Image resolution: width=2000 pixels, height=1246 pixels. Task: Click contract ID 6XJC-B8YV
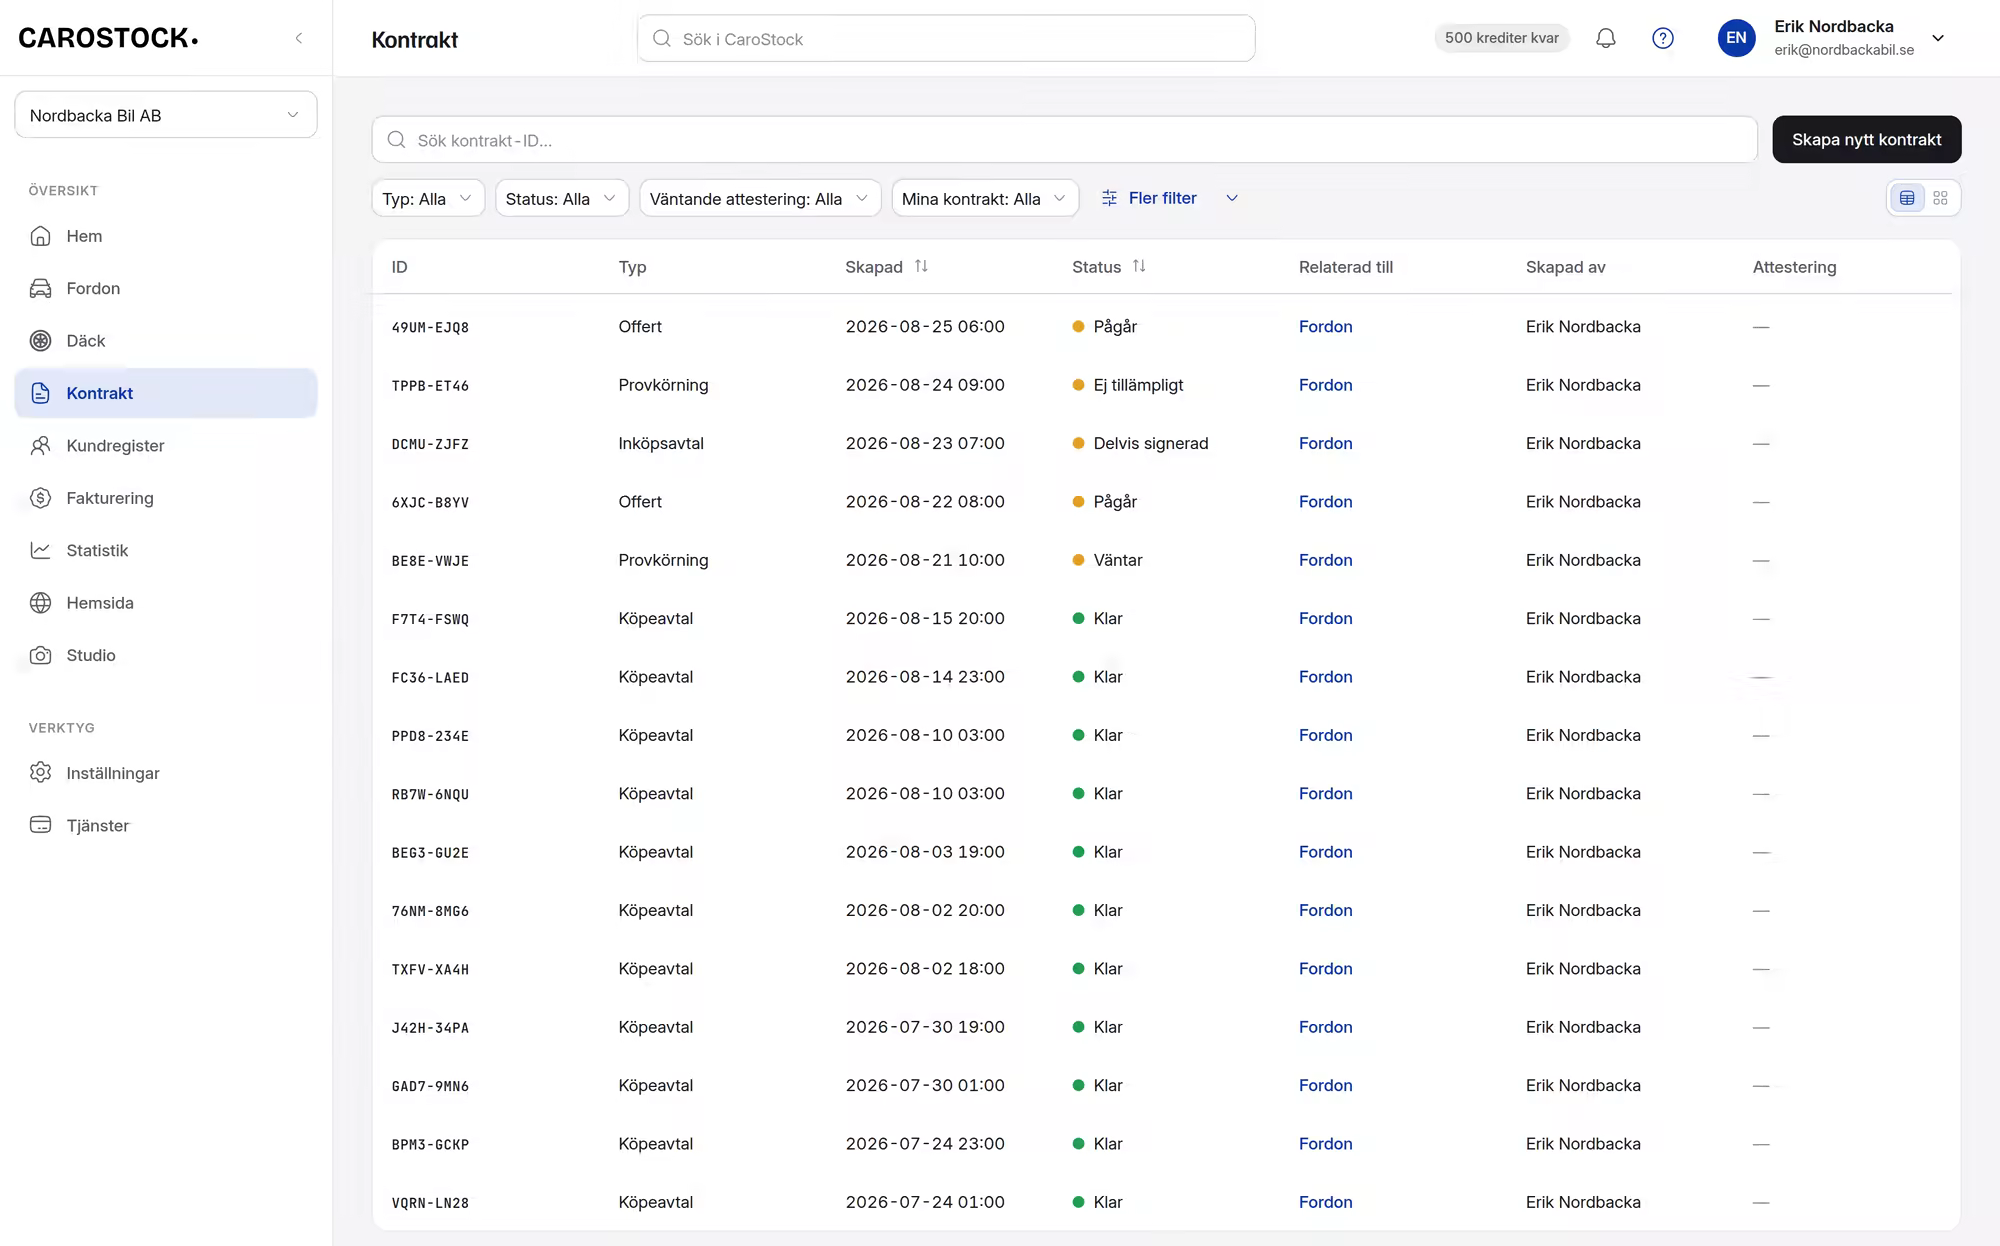tap(430, 503)
